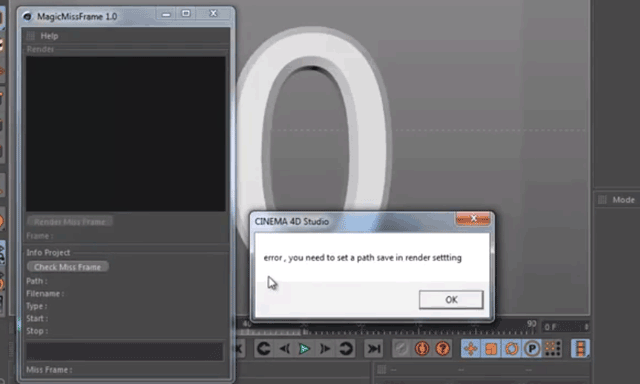Close the MagicMissFrame window

213,14
